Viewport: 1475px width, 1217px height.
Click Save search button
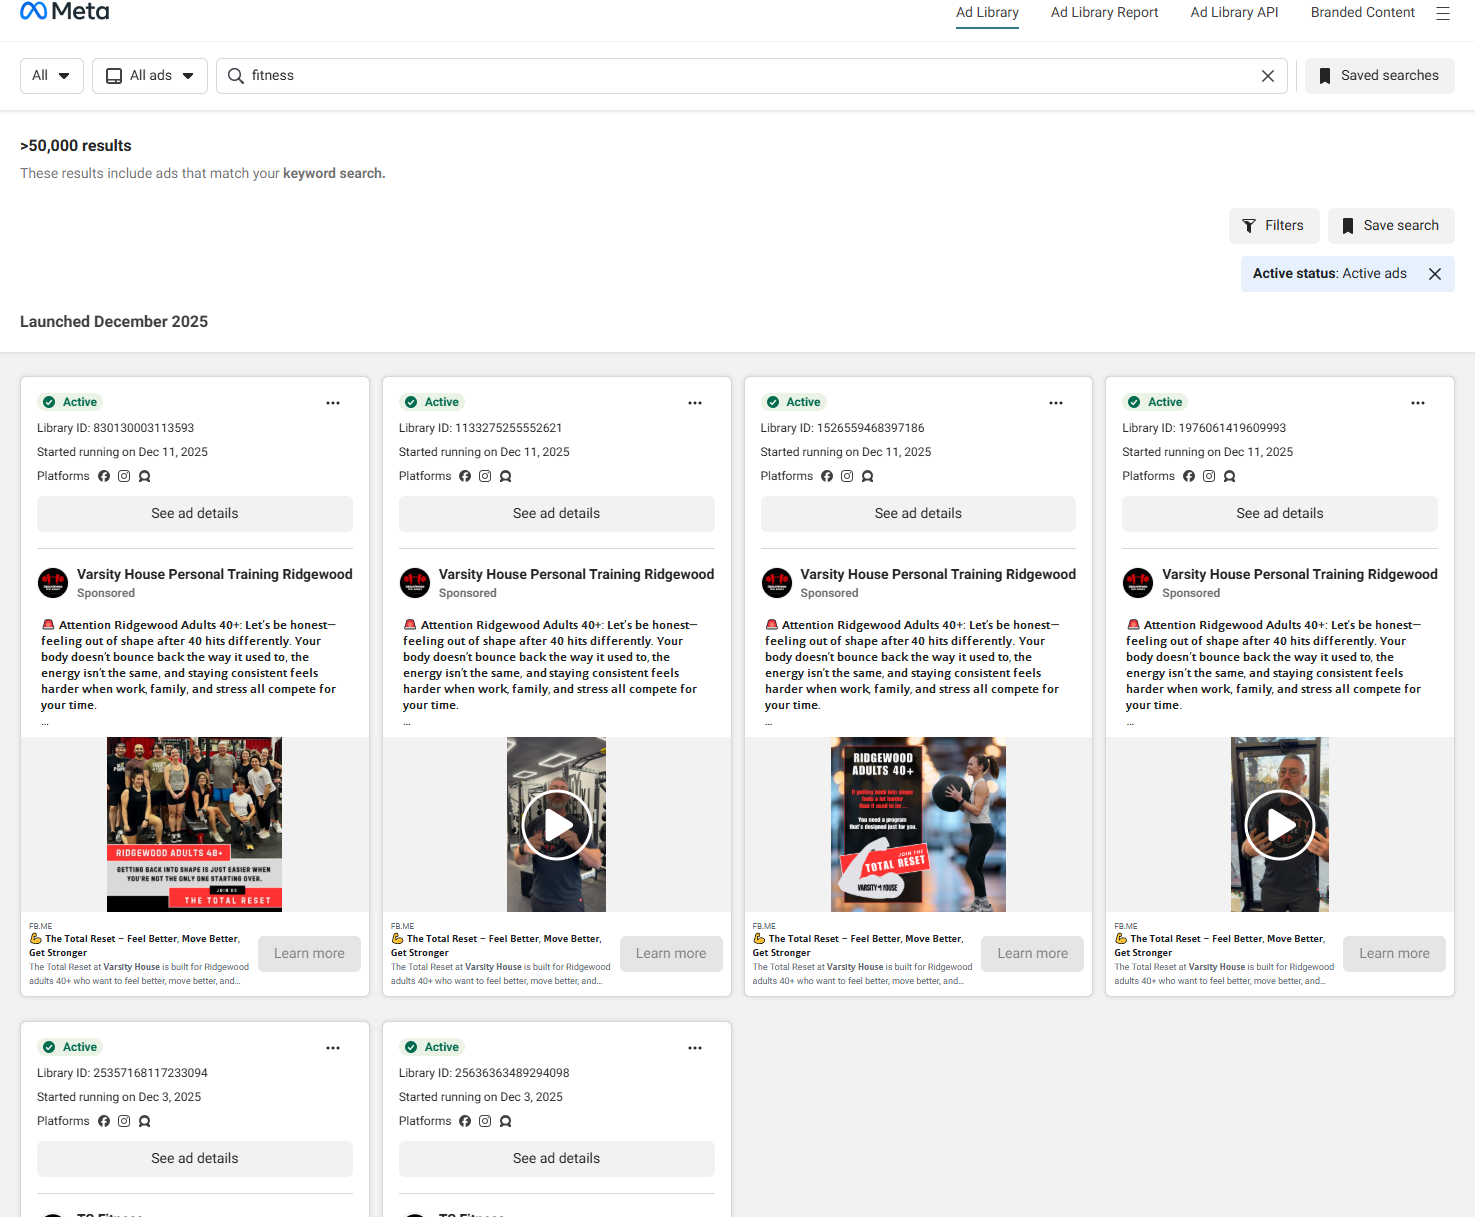click(x=1390, y=226)
